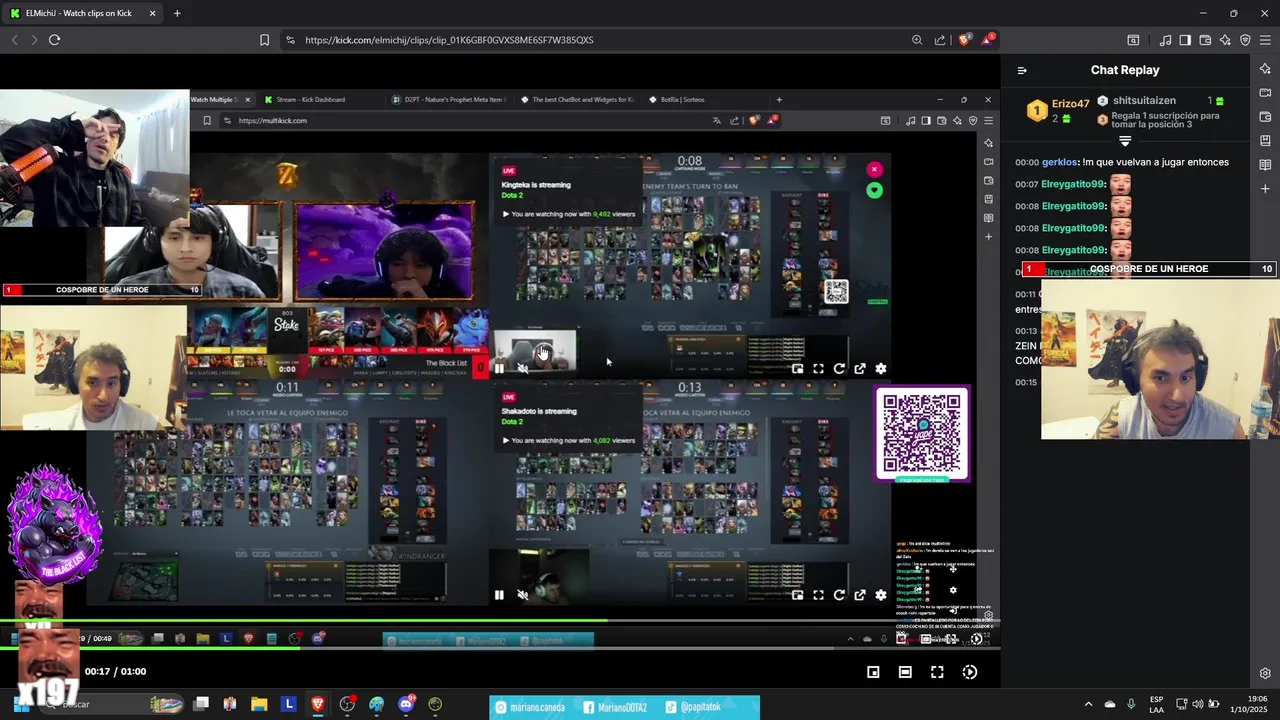This screenshot has height=720, width=1280.
Task: Toggle theater mode on clip player
Action: pos(905,672)
